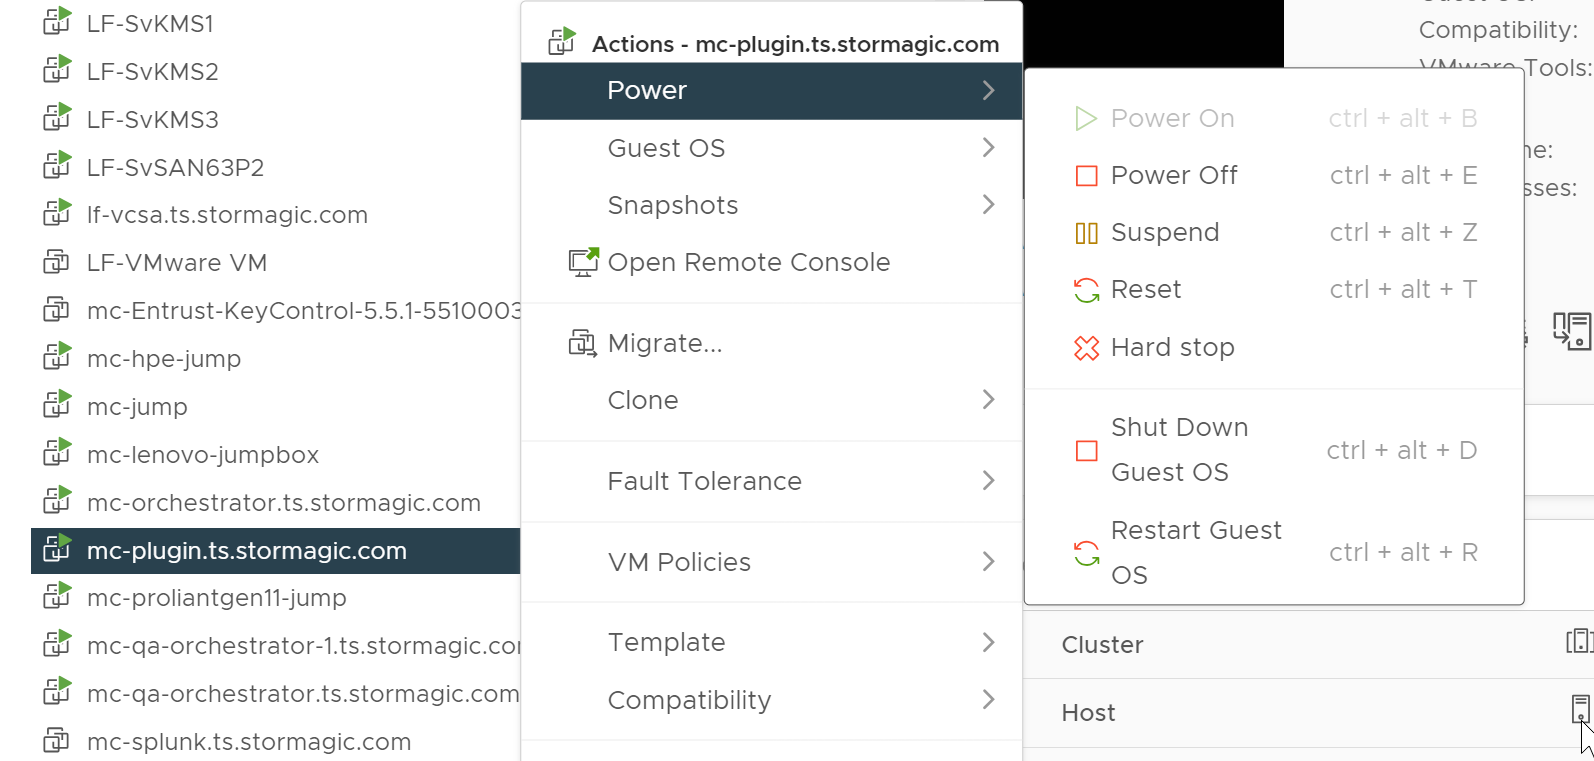Image resolution: width=1594 pixels, height=761 pixels.
Task: Expand the Fault Tolerance submenu arrow
Action: (x=988, y=481)
